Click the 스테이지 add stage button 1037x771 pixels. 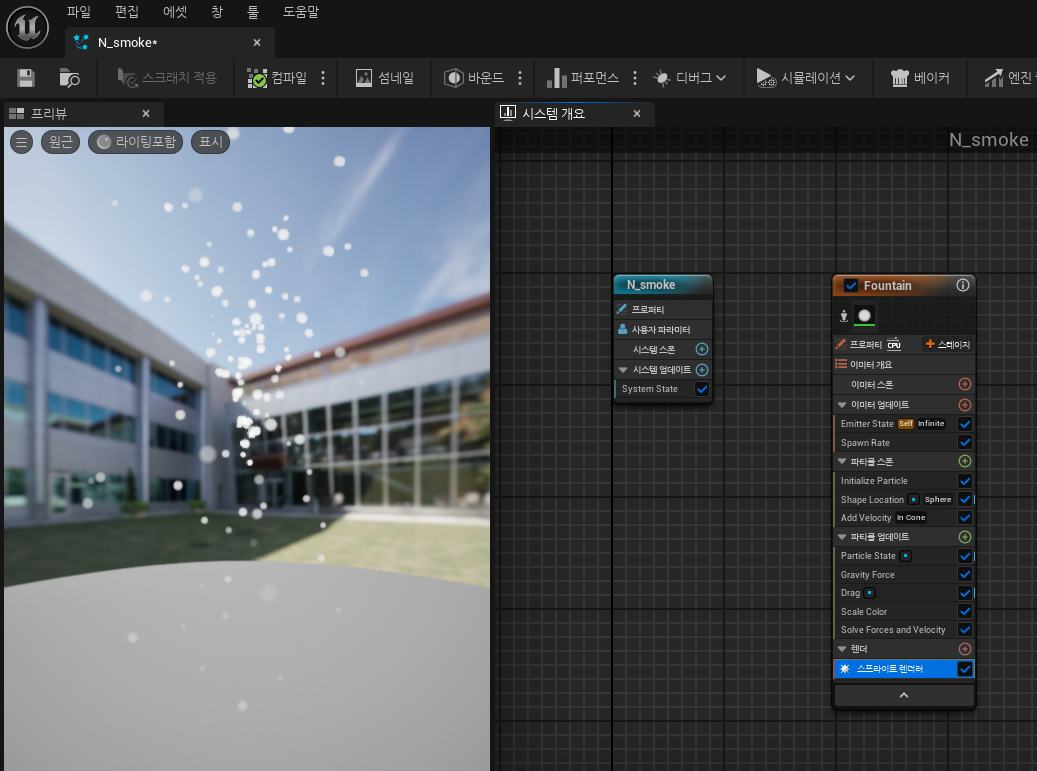coord(947,345)
